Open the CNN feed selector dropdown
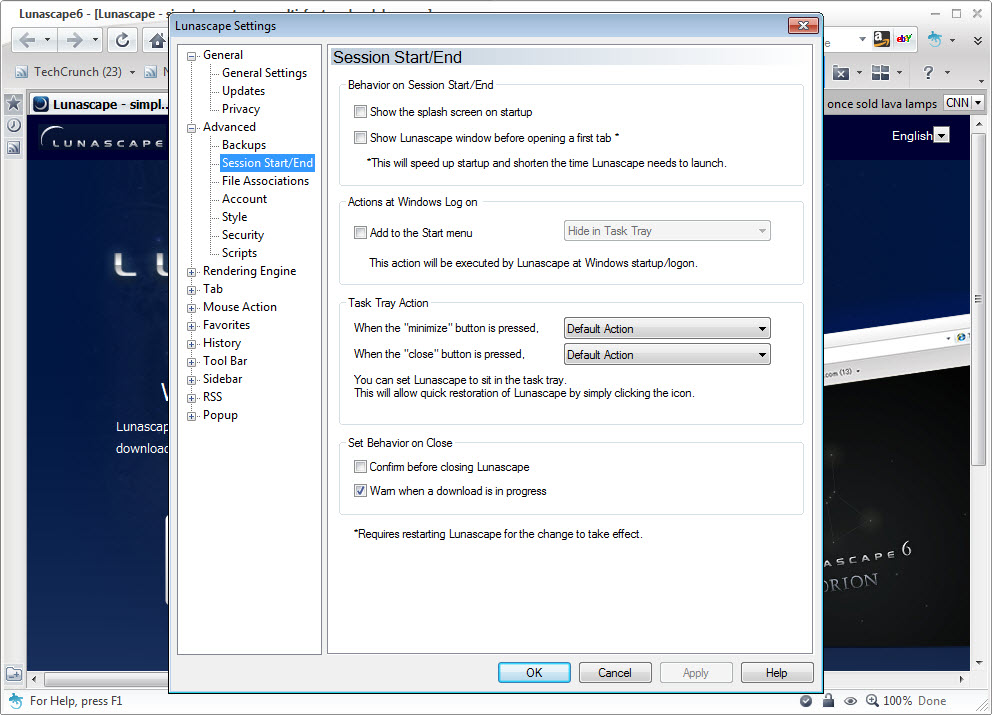The width and height of the screenshot is (992, 715). click(x=978, y=103)
